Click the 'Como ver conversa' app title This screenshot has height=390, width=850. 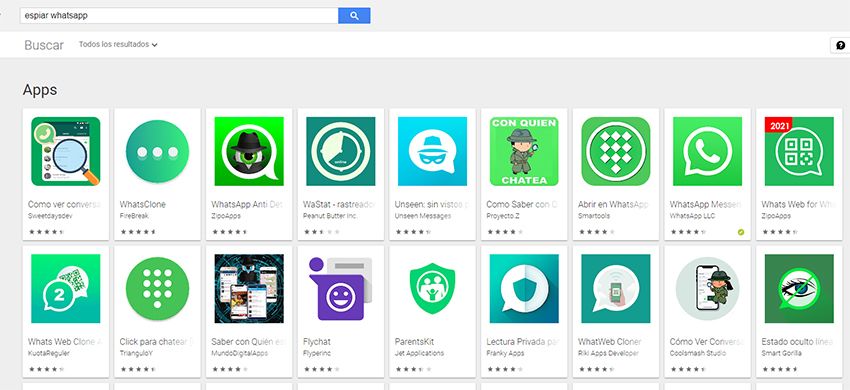65,204
